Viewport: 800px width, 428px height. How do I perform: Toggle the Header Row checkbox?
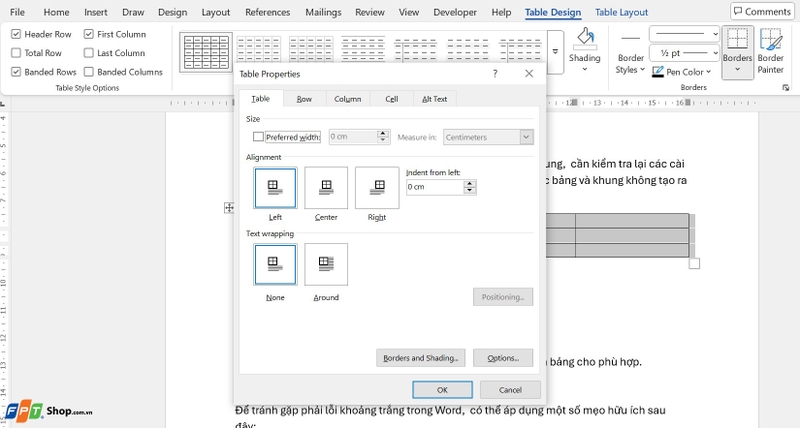(x=16, y=34)
